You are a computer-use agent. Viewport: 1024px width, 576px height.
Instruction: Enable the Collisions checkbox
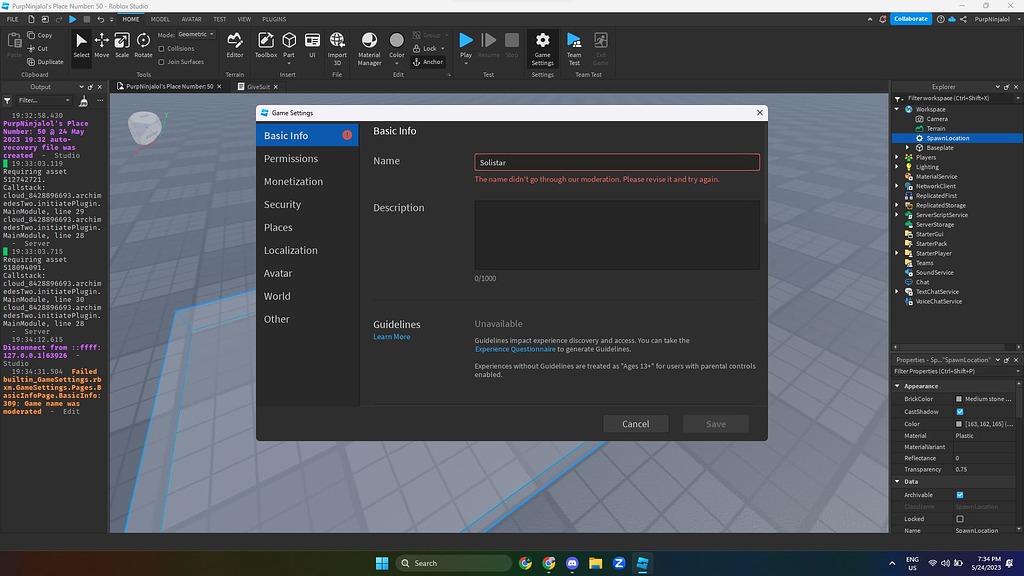pyautogui.click(x=160, y=49)
